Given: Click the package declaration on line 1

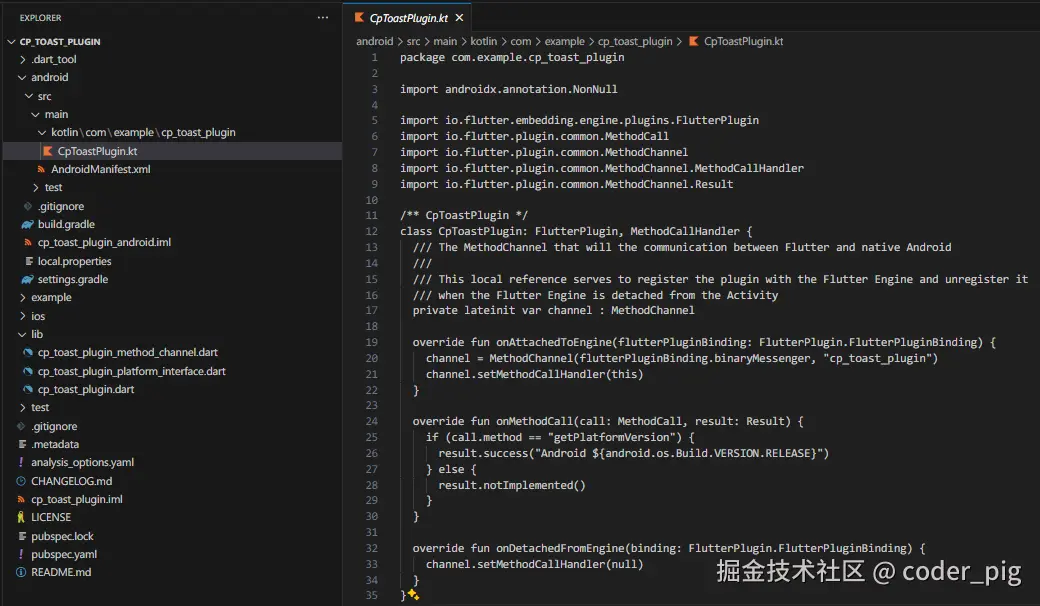Looking at the screenshot, I should (x=511, y=57).
